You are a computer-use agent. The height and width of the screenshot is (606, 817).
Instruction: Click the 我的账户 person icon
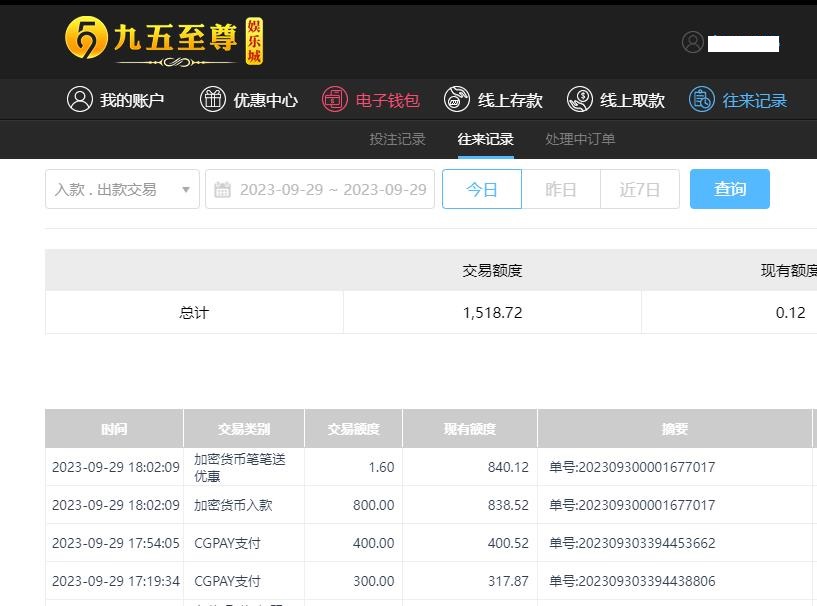(x=80, y=100)
